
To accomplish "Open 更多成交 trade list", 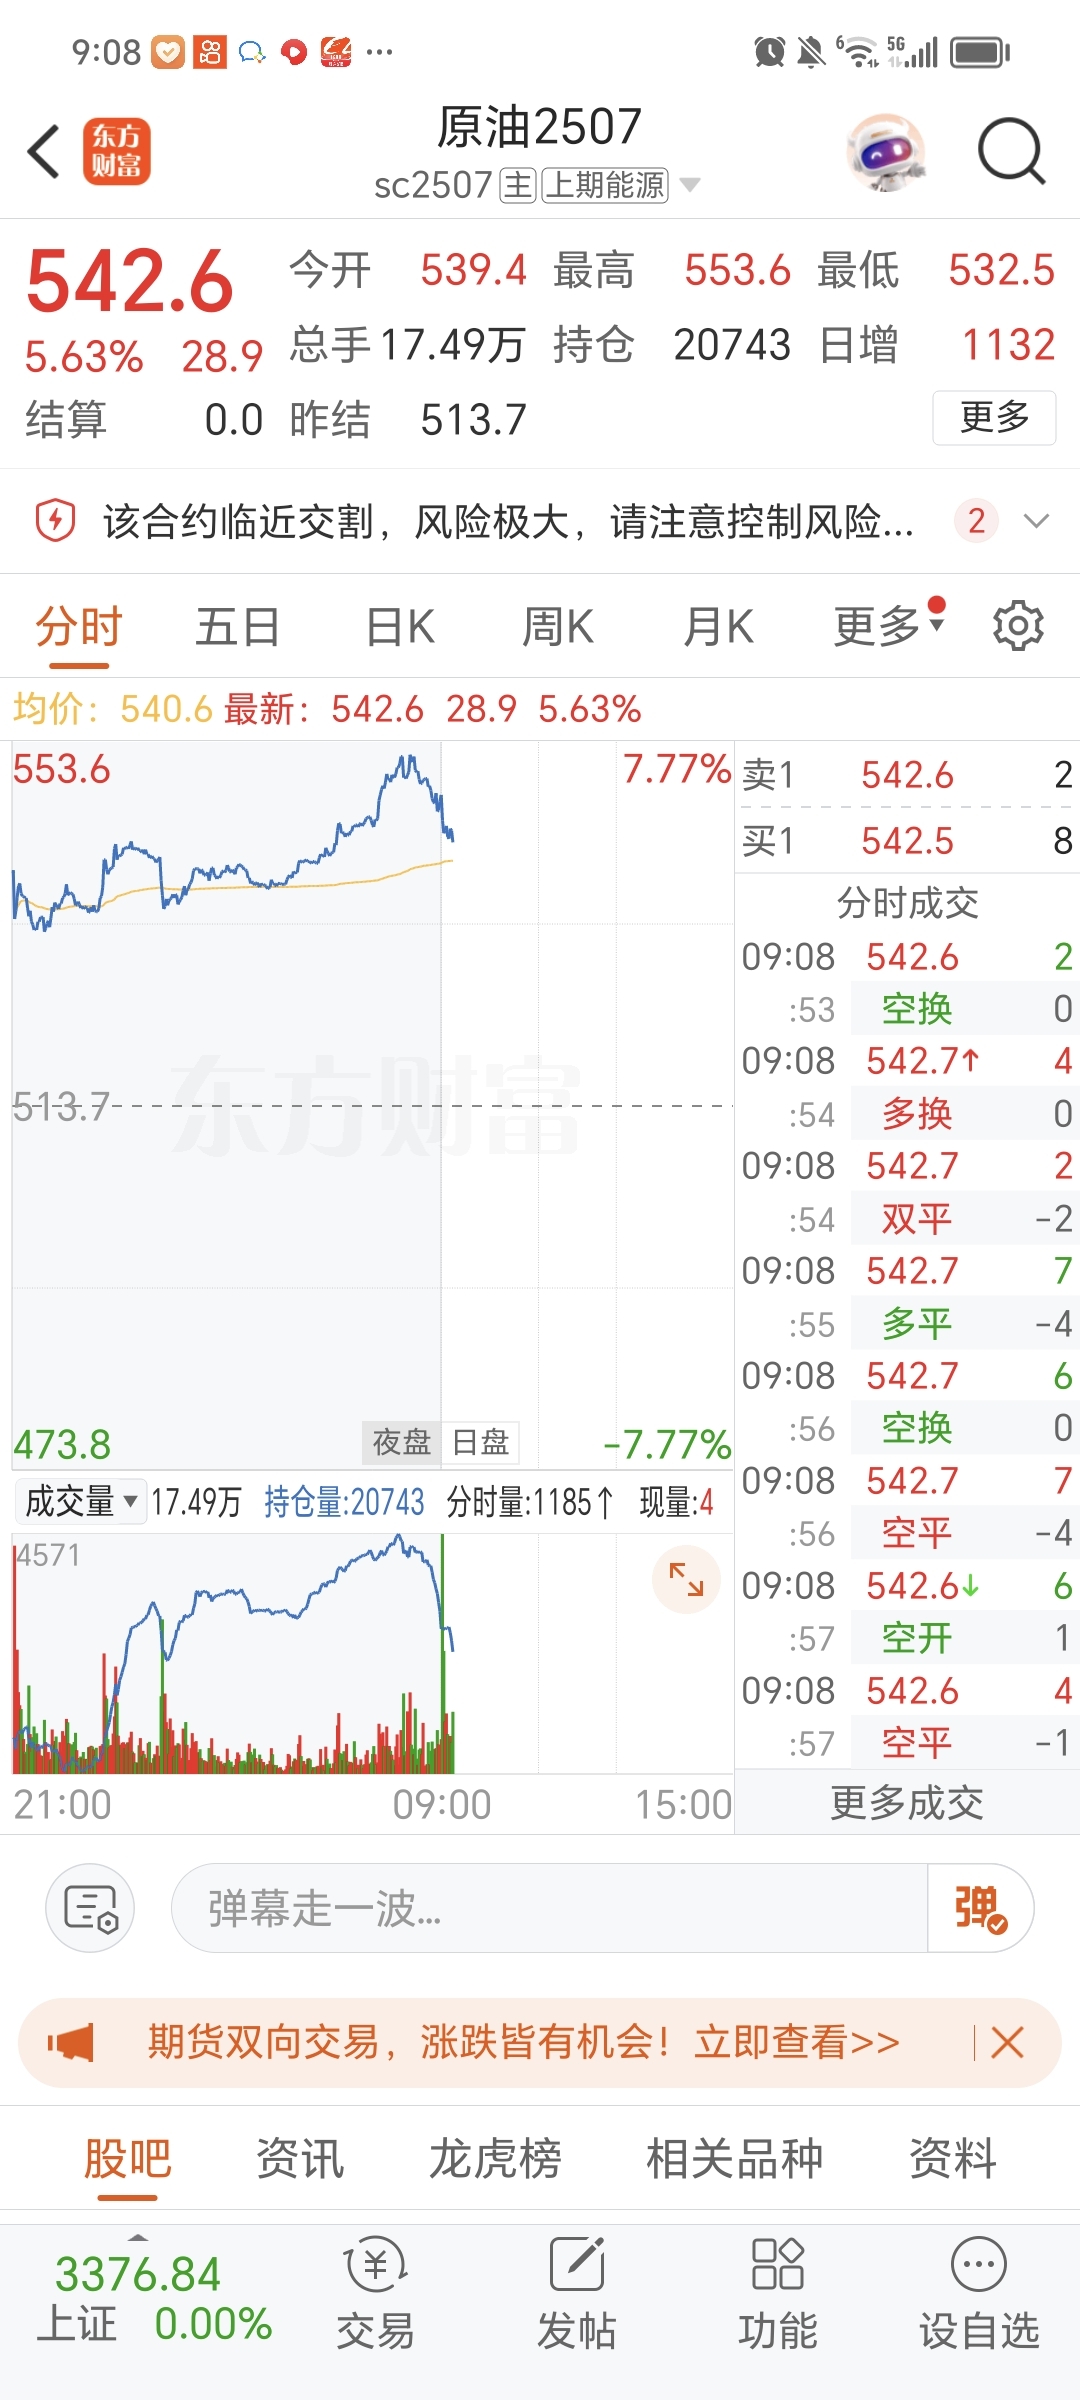I will click(x=907, y=1803).
